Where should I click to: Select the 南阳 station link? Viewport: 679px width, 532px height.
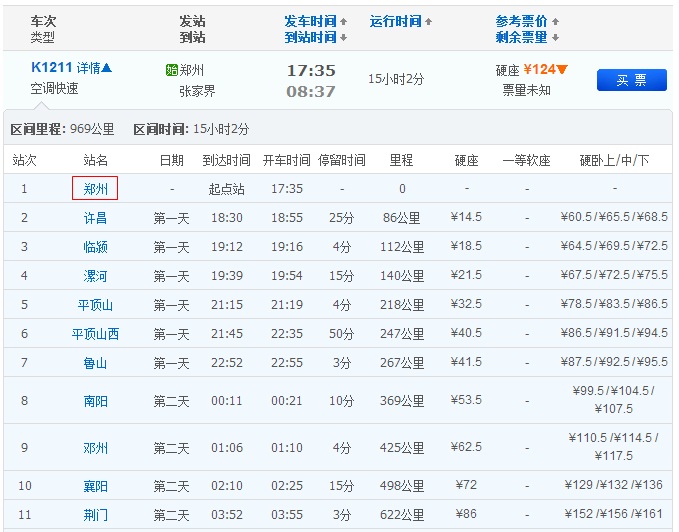(x=95, y=400)
